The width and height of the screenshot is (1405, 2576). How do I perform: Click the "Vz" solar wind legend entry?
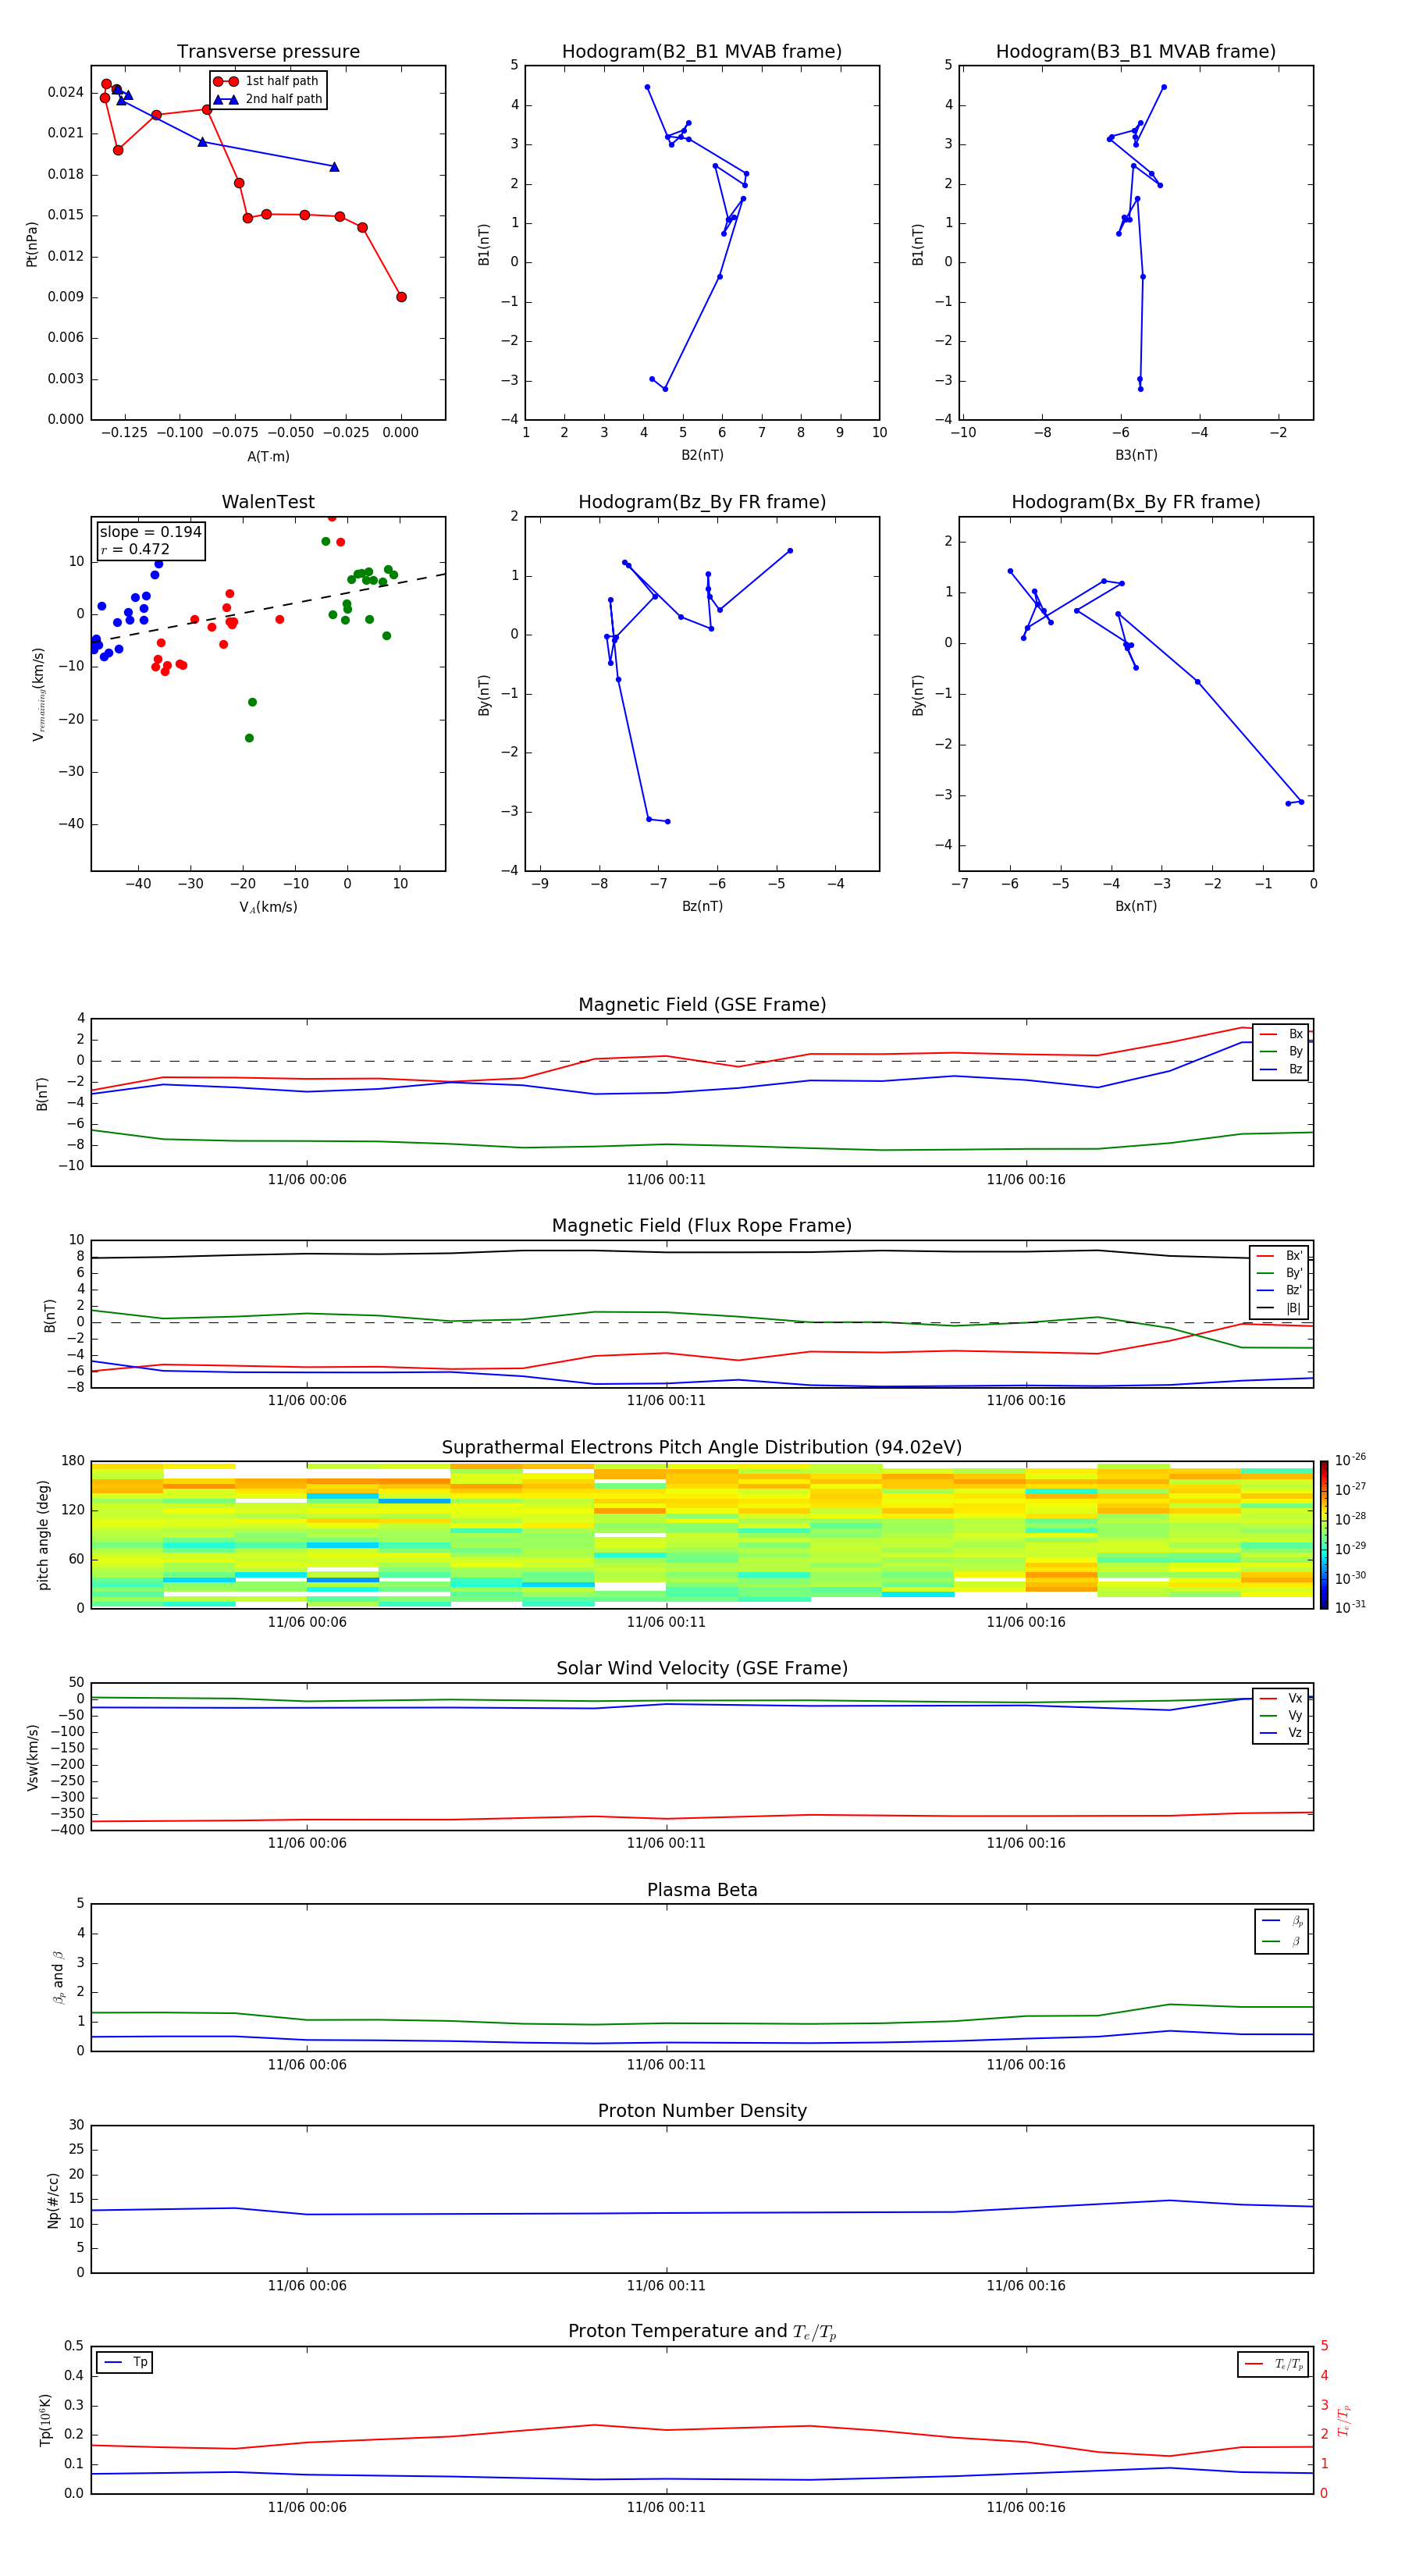click(x=1281, y=1733)
